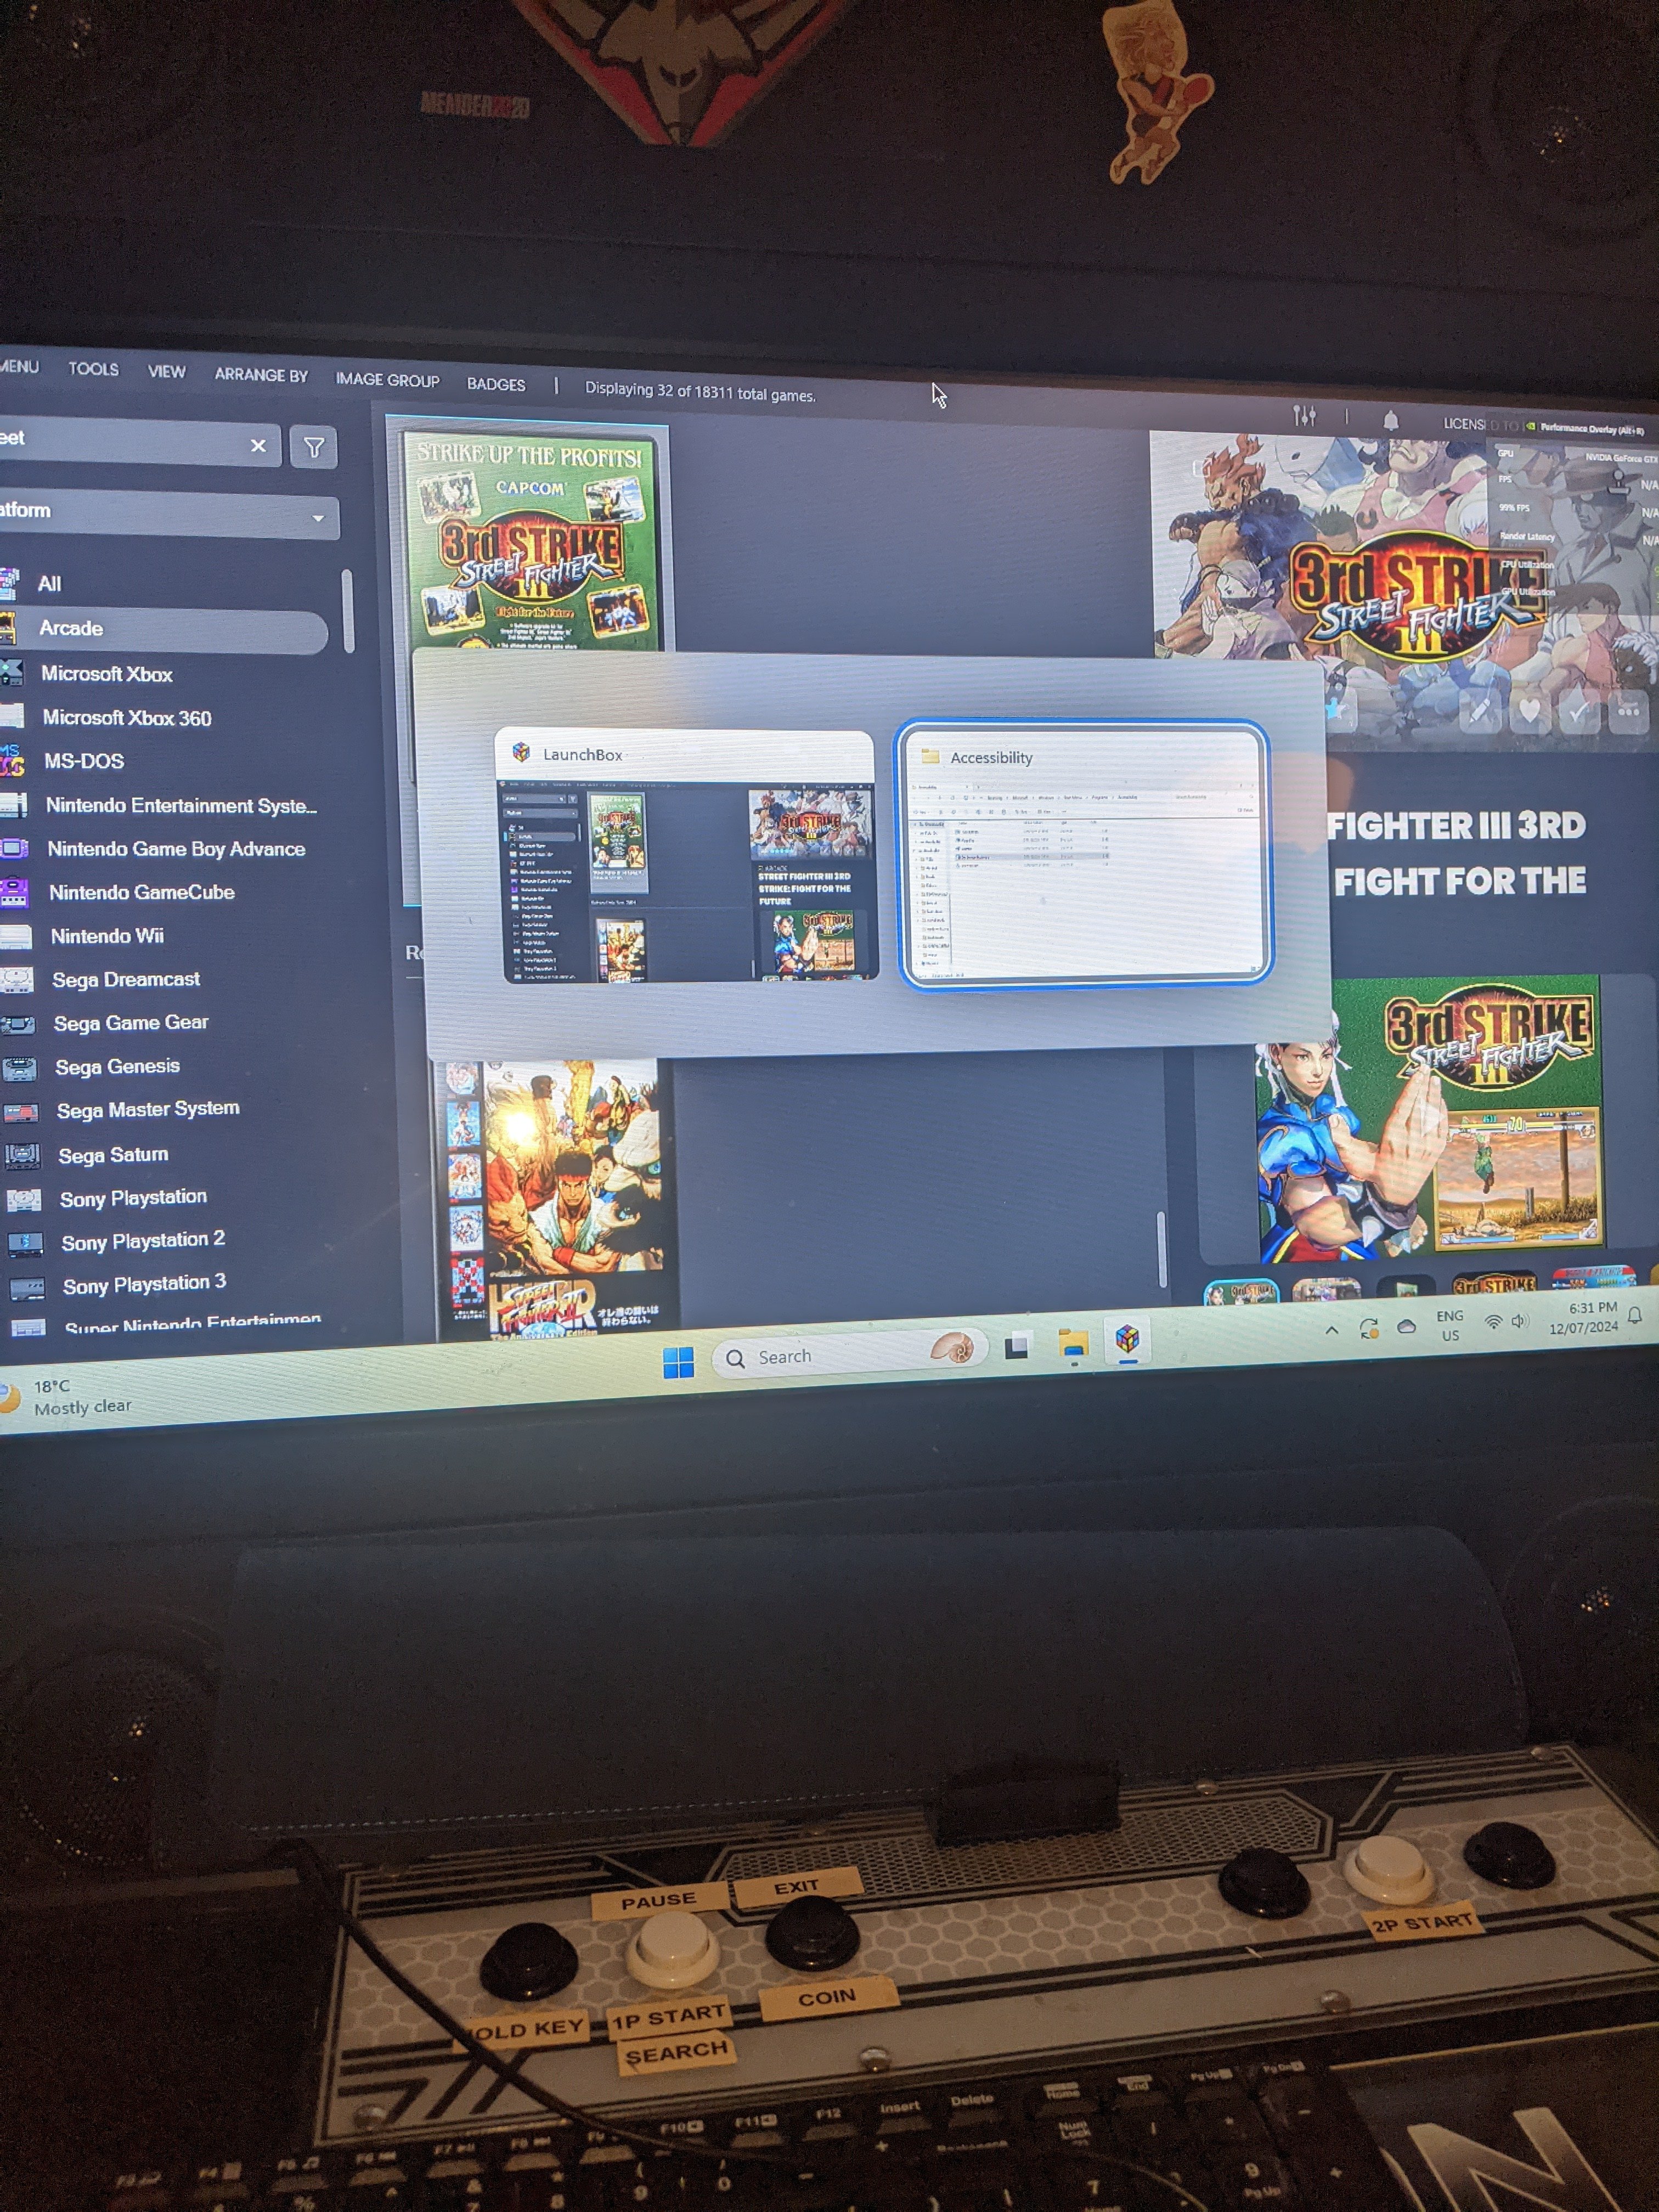Open the weather widget showing 18°C
This screenshot has height=2212, width=1659.
(x=68, y=1396)
